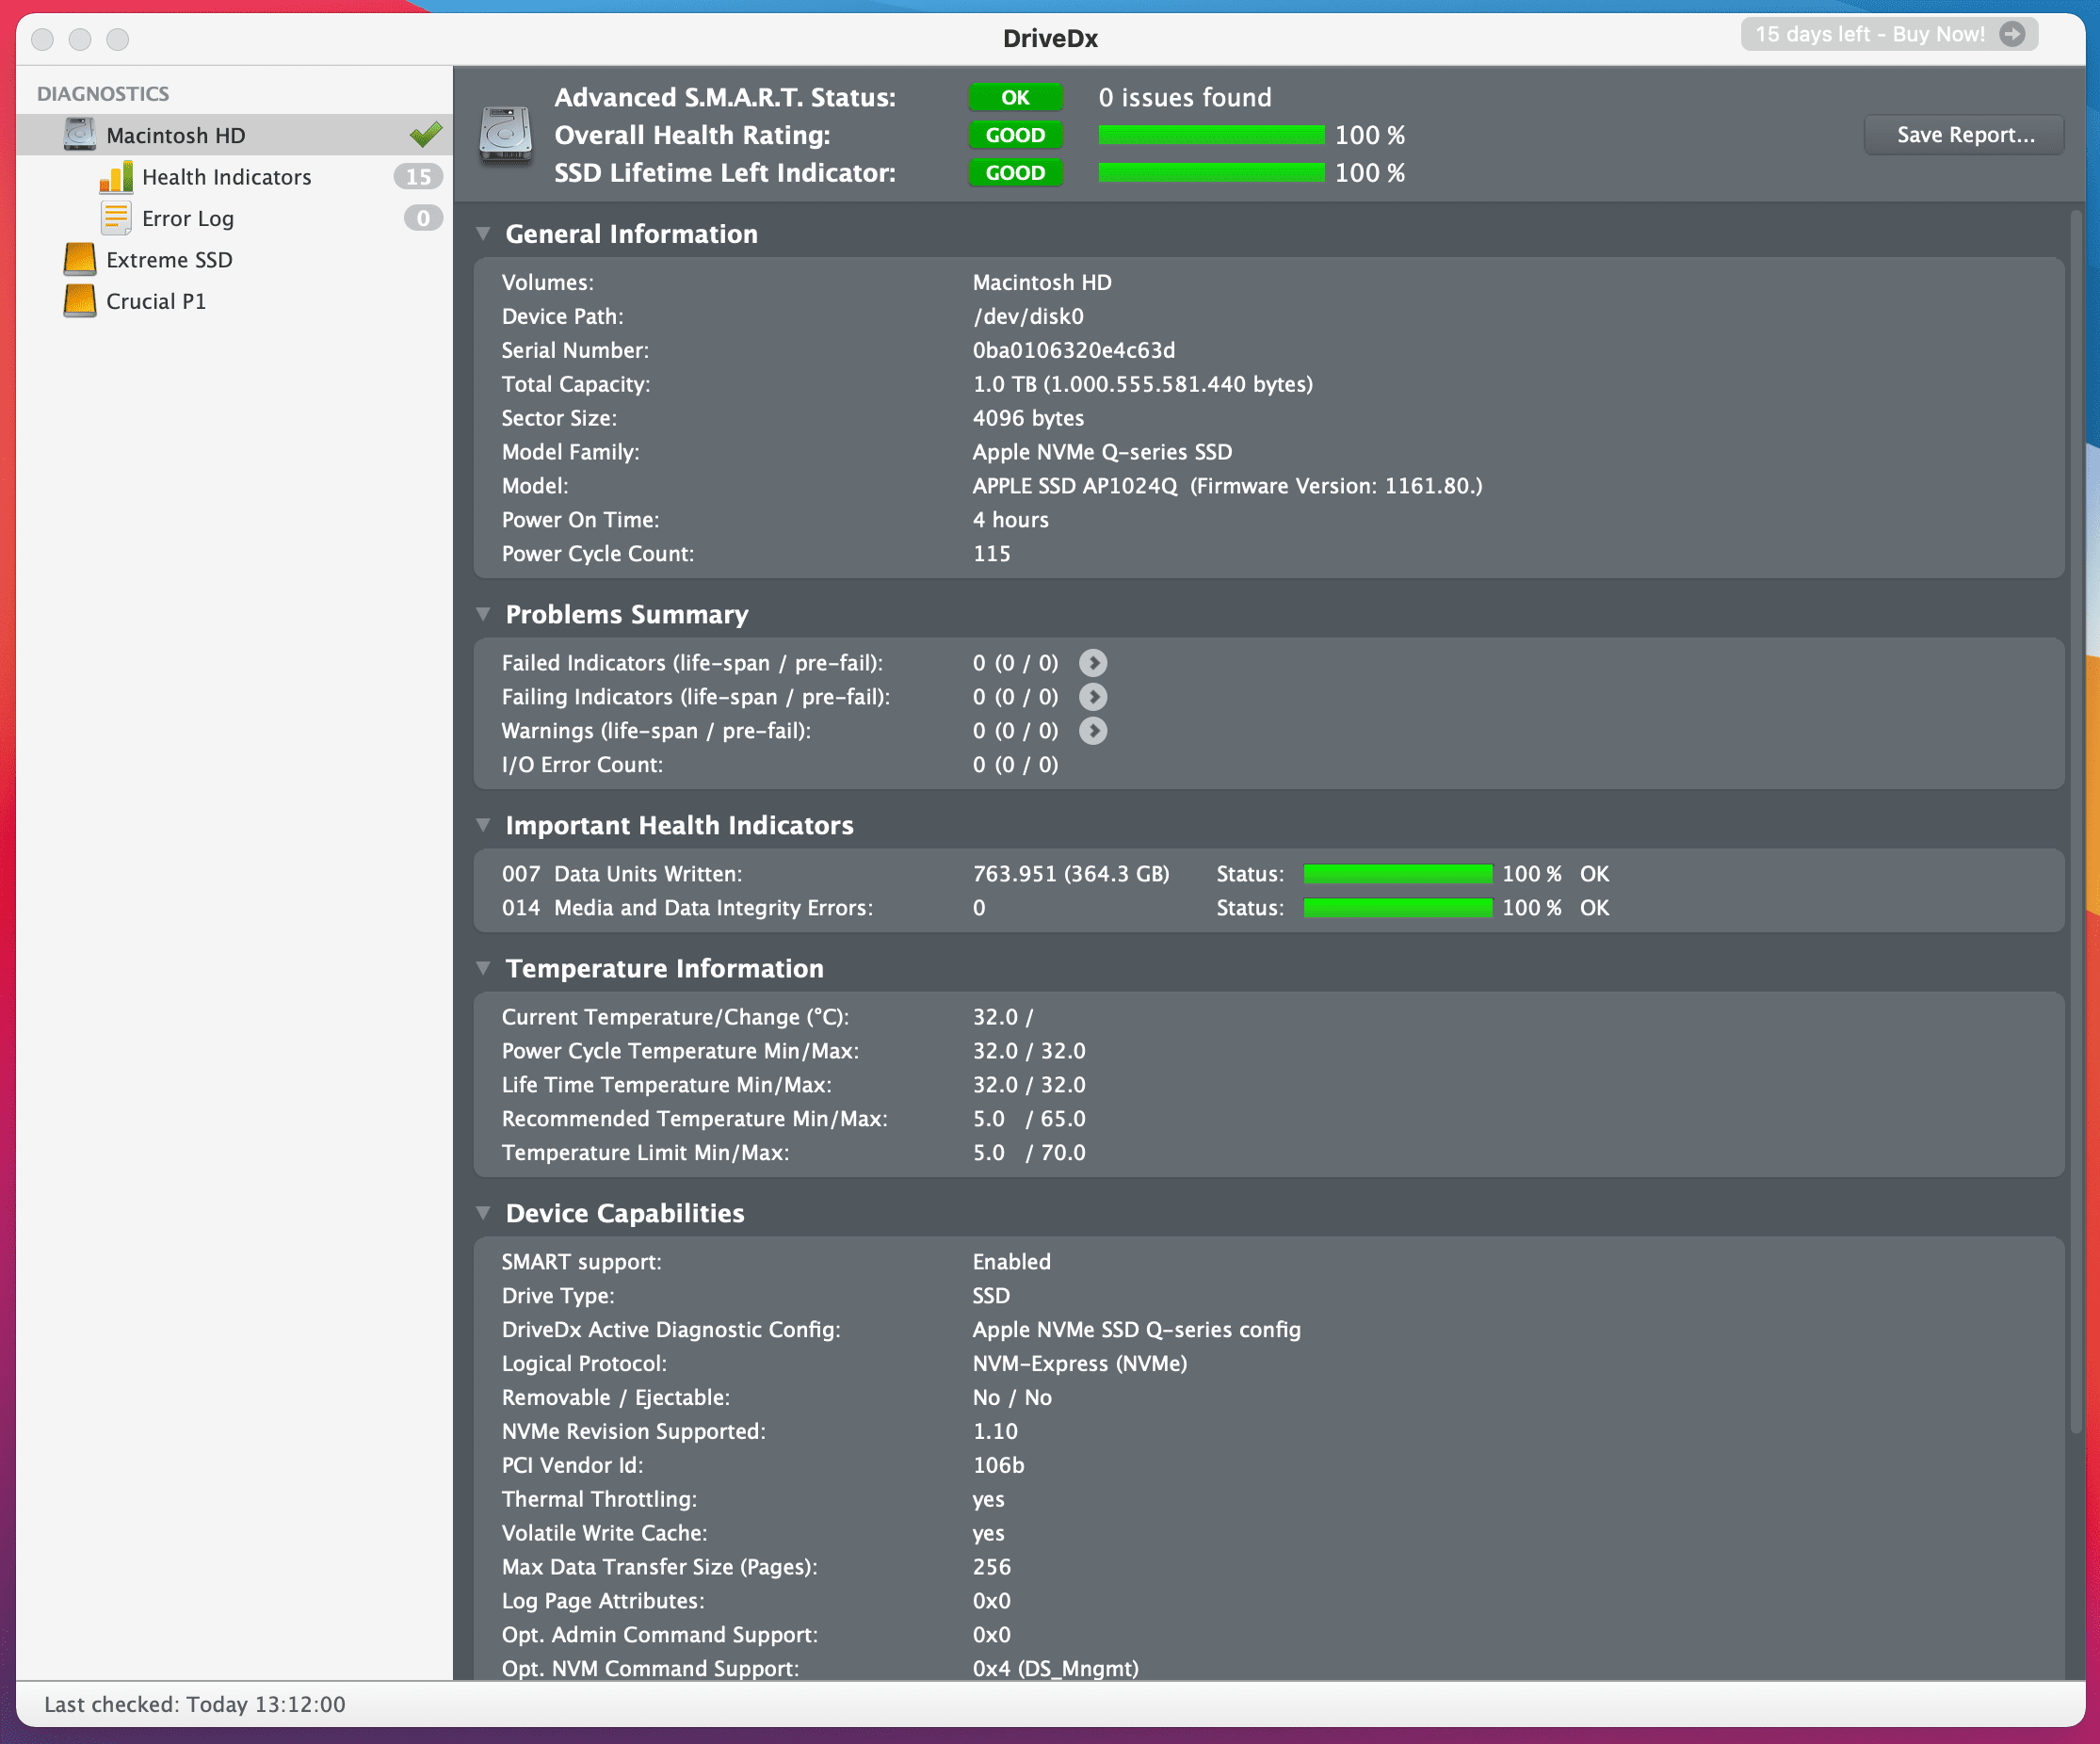Click the DriveDx window title
The width and height of the screenshot is (2100, 1744).
pos(1050,39)
